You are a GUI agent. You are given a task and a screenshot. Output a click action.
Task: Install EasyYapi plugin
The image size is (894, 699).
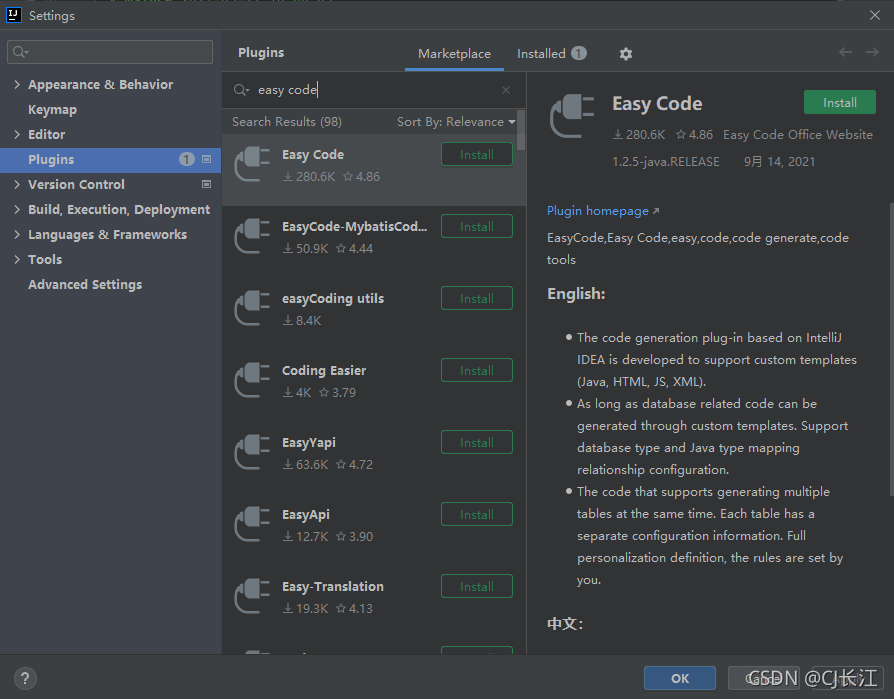pyautogui.click(x=477, y=442)
